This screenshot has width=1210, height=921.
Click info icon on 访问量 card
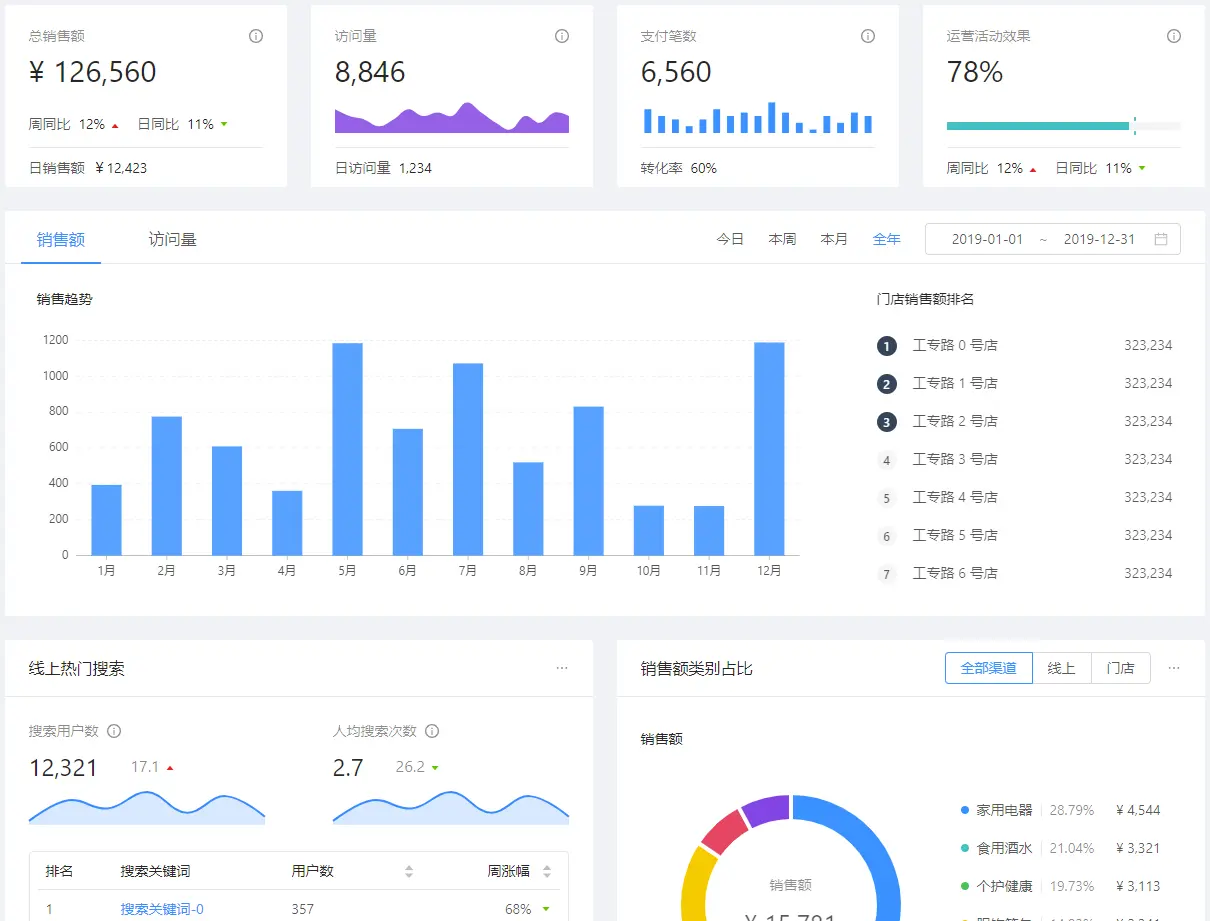tap(562, 36)
